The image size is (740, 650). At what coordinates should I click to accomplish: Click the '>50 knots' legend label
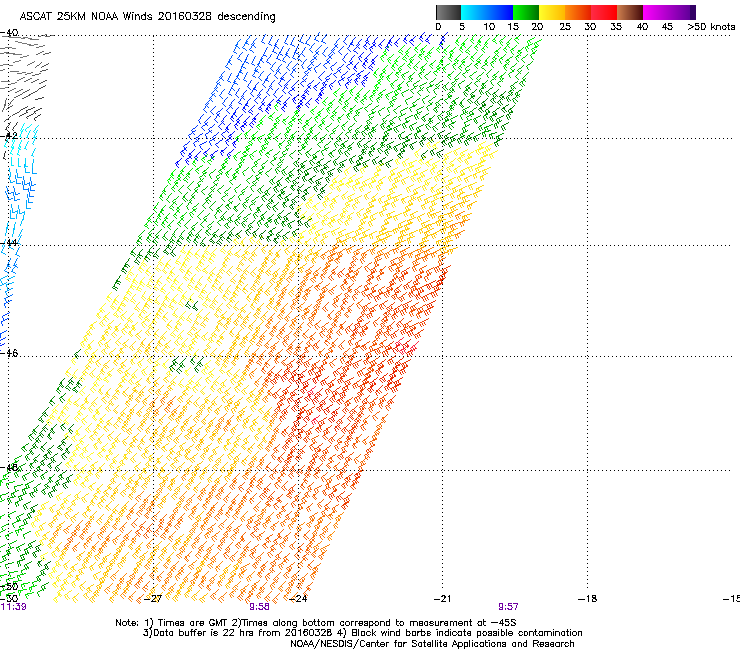click(x=711, y=27)
